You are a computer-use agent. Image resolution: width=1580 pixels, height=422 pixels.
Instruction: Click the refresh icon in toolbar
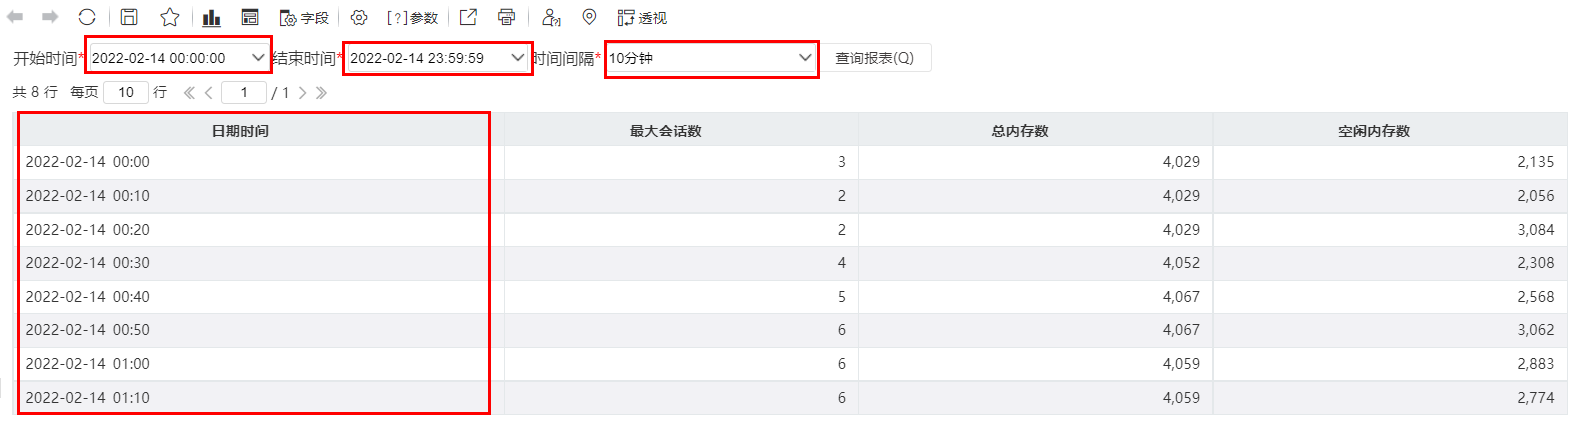point(87,17)
